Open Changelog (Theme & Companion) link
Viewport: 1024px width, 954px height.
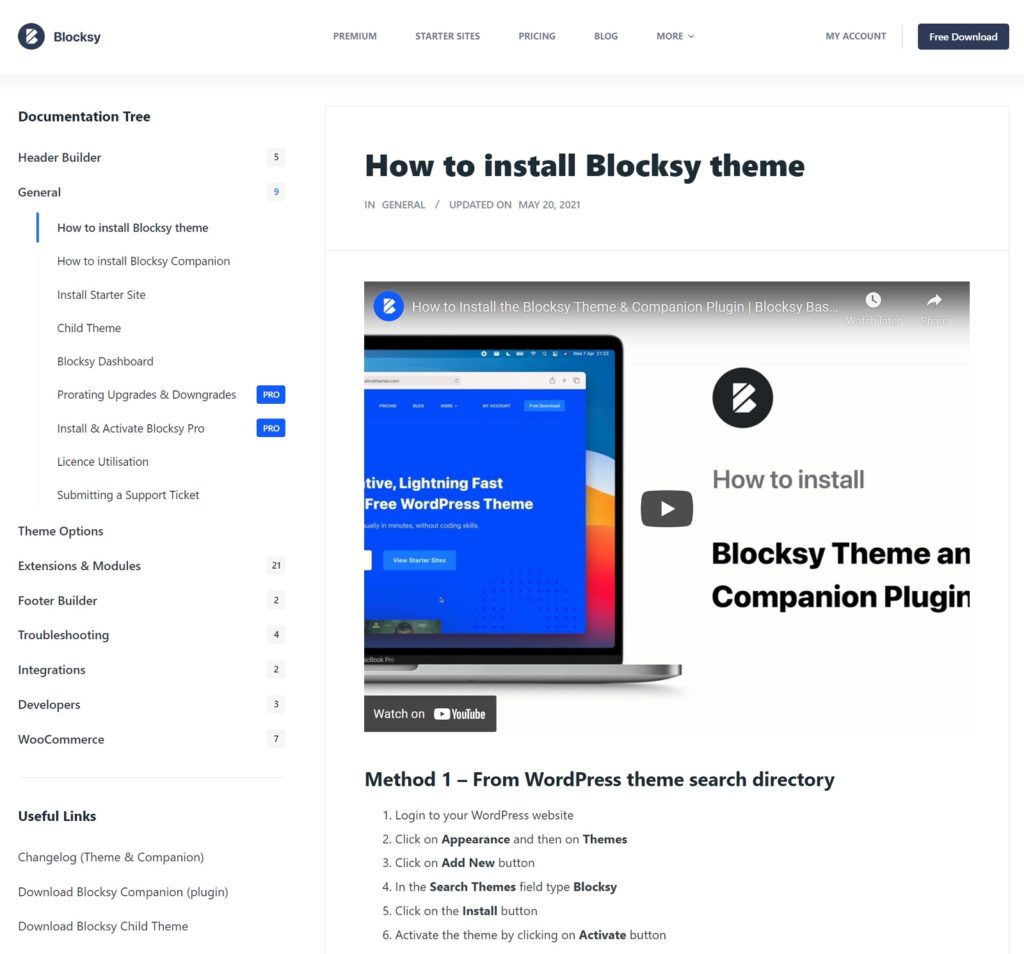(x=111, y=857)
